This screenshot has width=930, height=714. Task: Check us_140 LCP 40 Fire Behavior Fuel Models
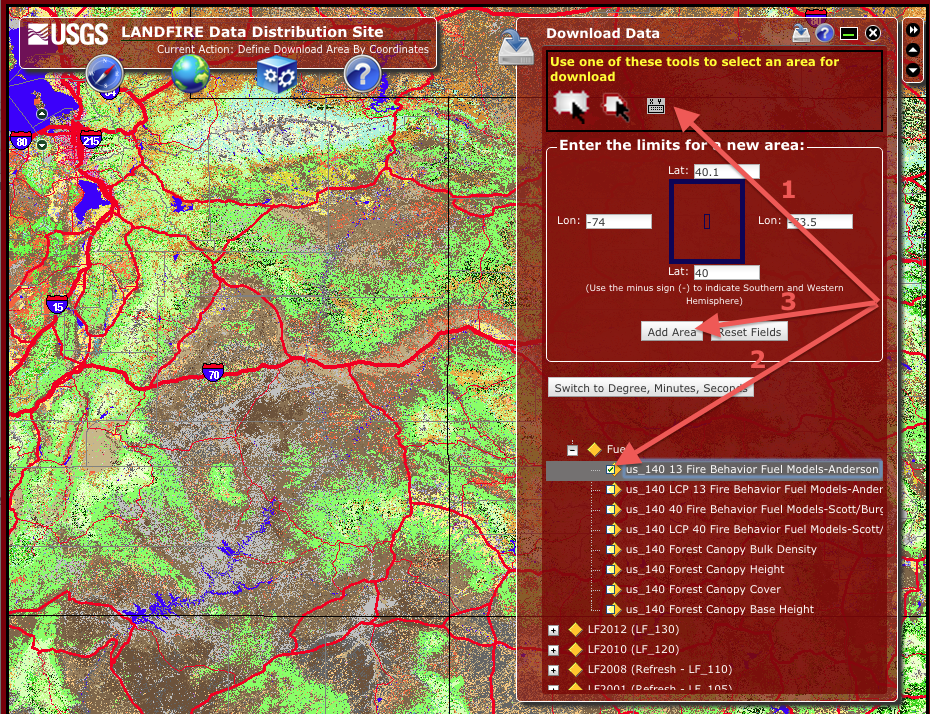coord(610,530)
